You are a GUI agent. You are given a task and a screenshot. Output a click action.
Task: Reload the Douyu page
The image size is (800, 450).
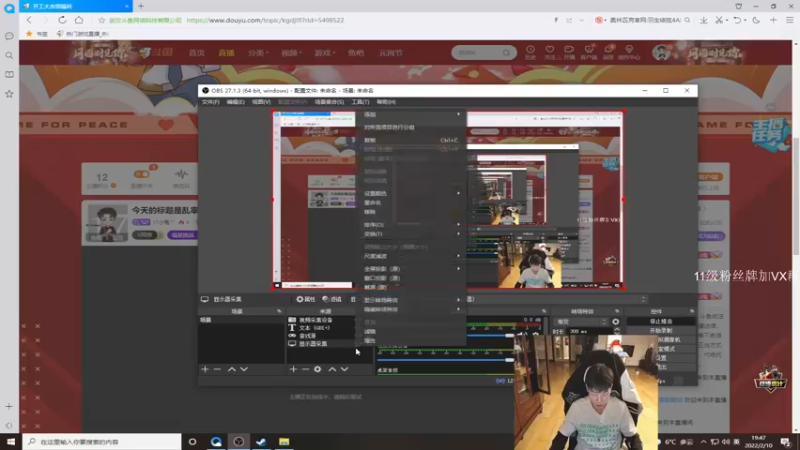[62, 20]
